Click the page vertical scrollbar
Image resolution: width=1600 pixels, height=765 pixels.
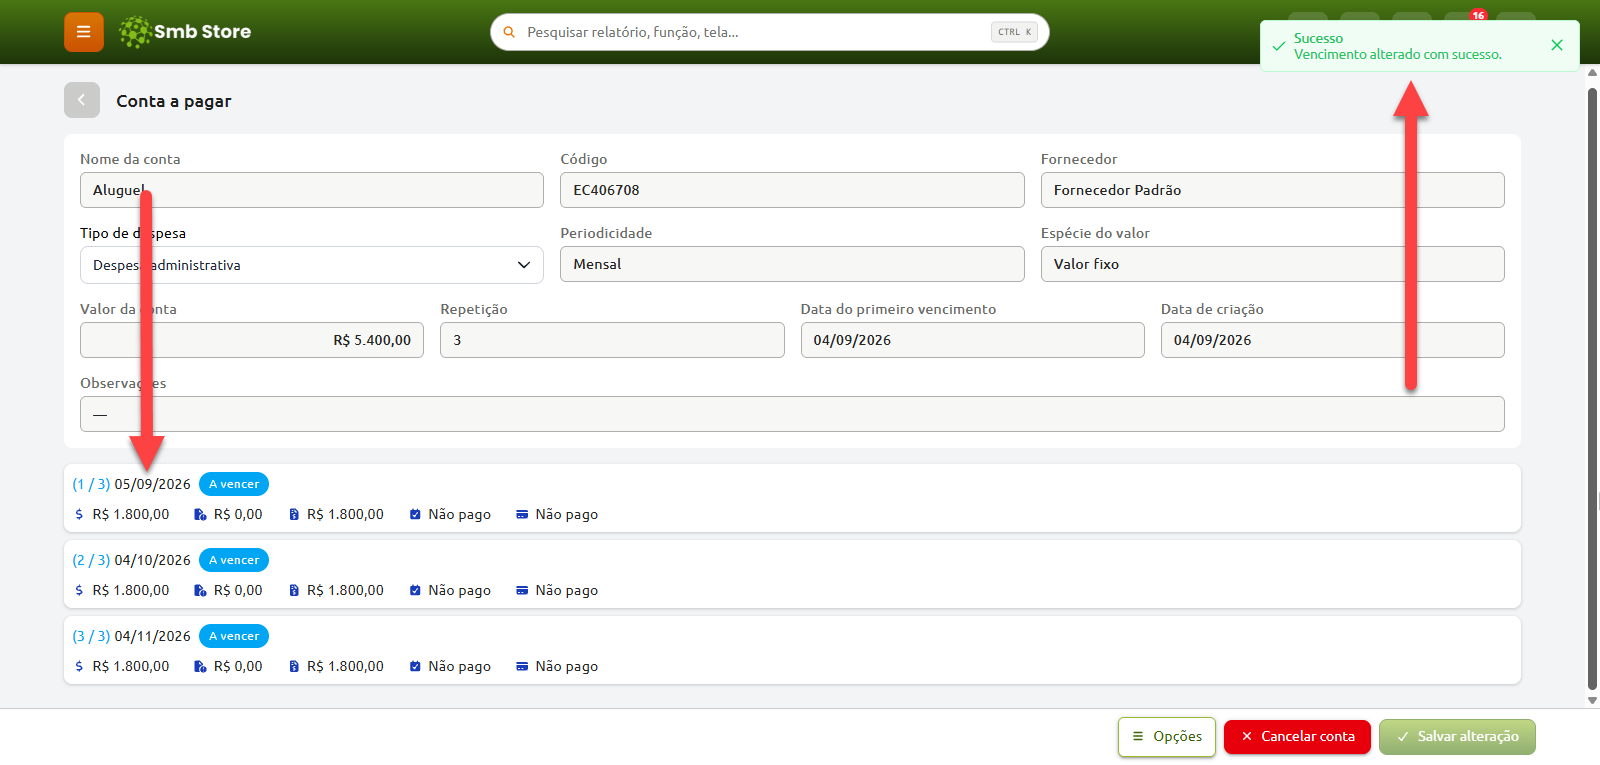pyautogui.click(x=1592, y=390)
